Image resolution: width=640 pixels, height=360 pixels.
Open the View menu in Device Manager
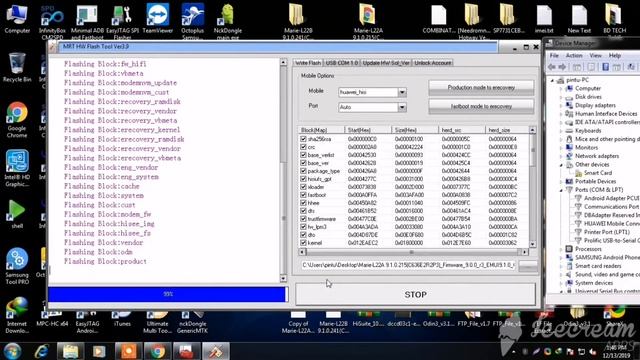[595, 55]
